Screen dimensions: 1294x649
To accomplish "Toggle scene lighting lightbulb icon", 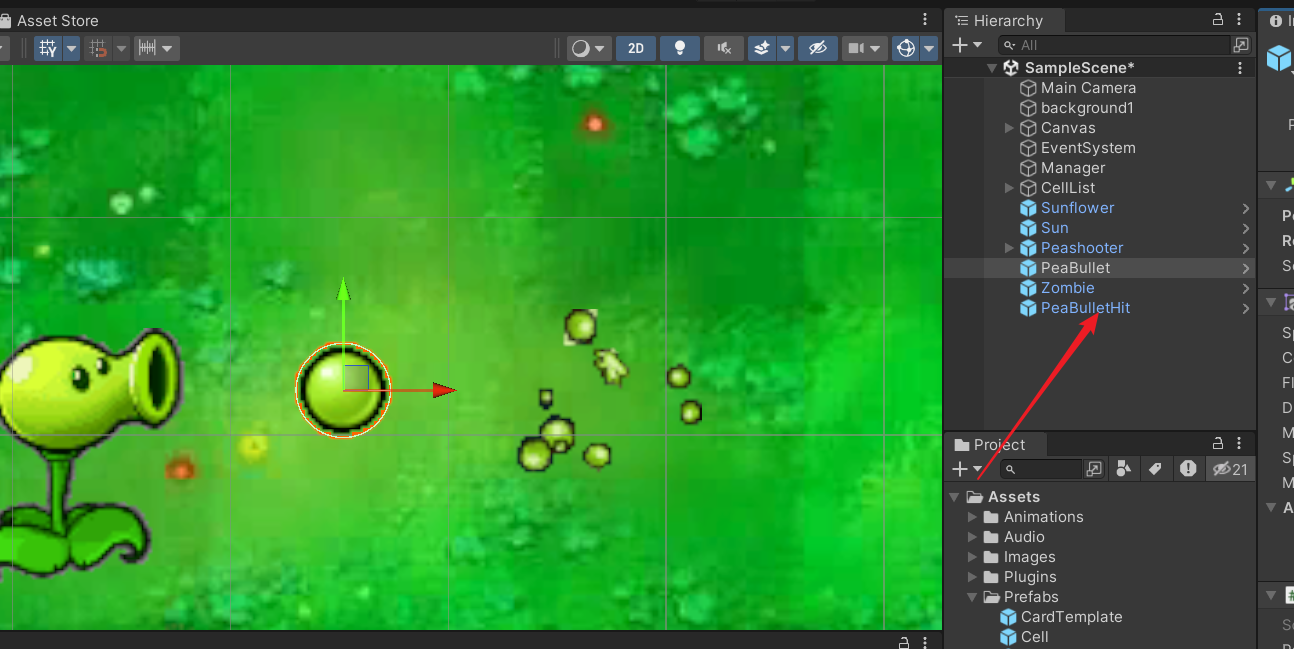I will pyautogui.click(x=680, y=48).
